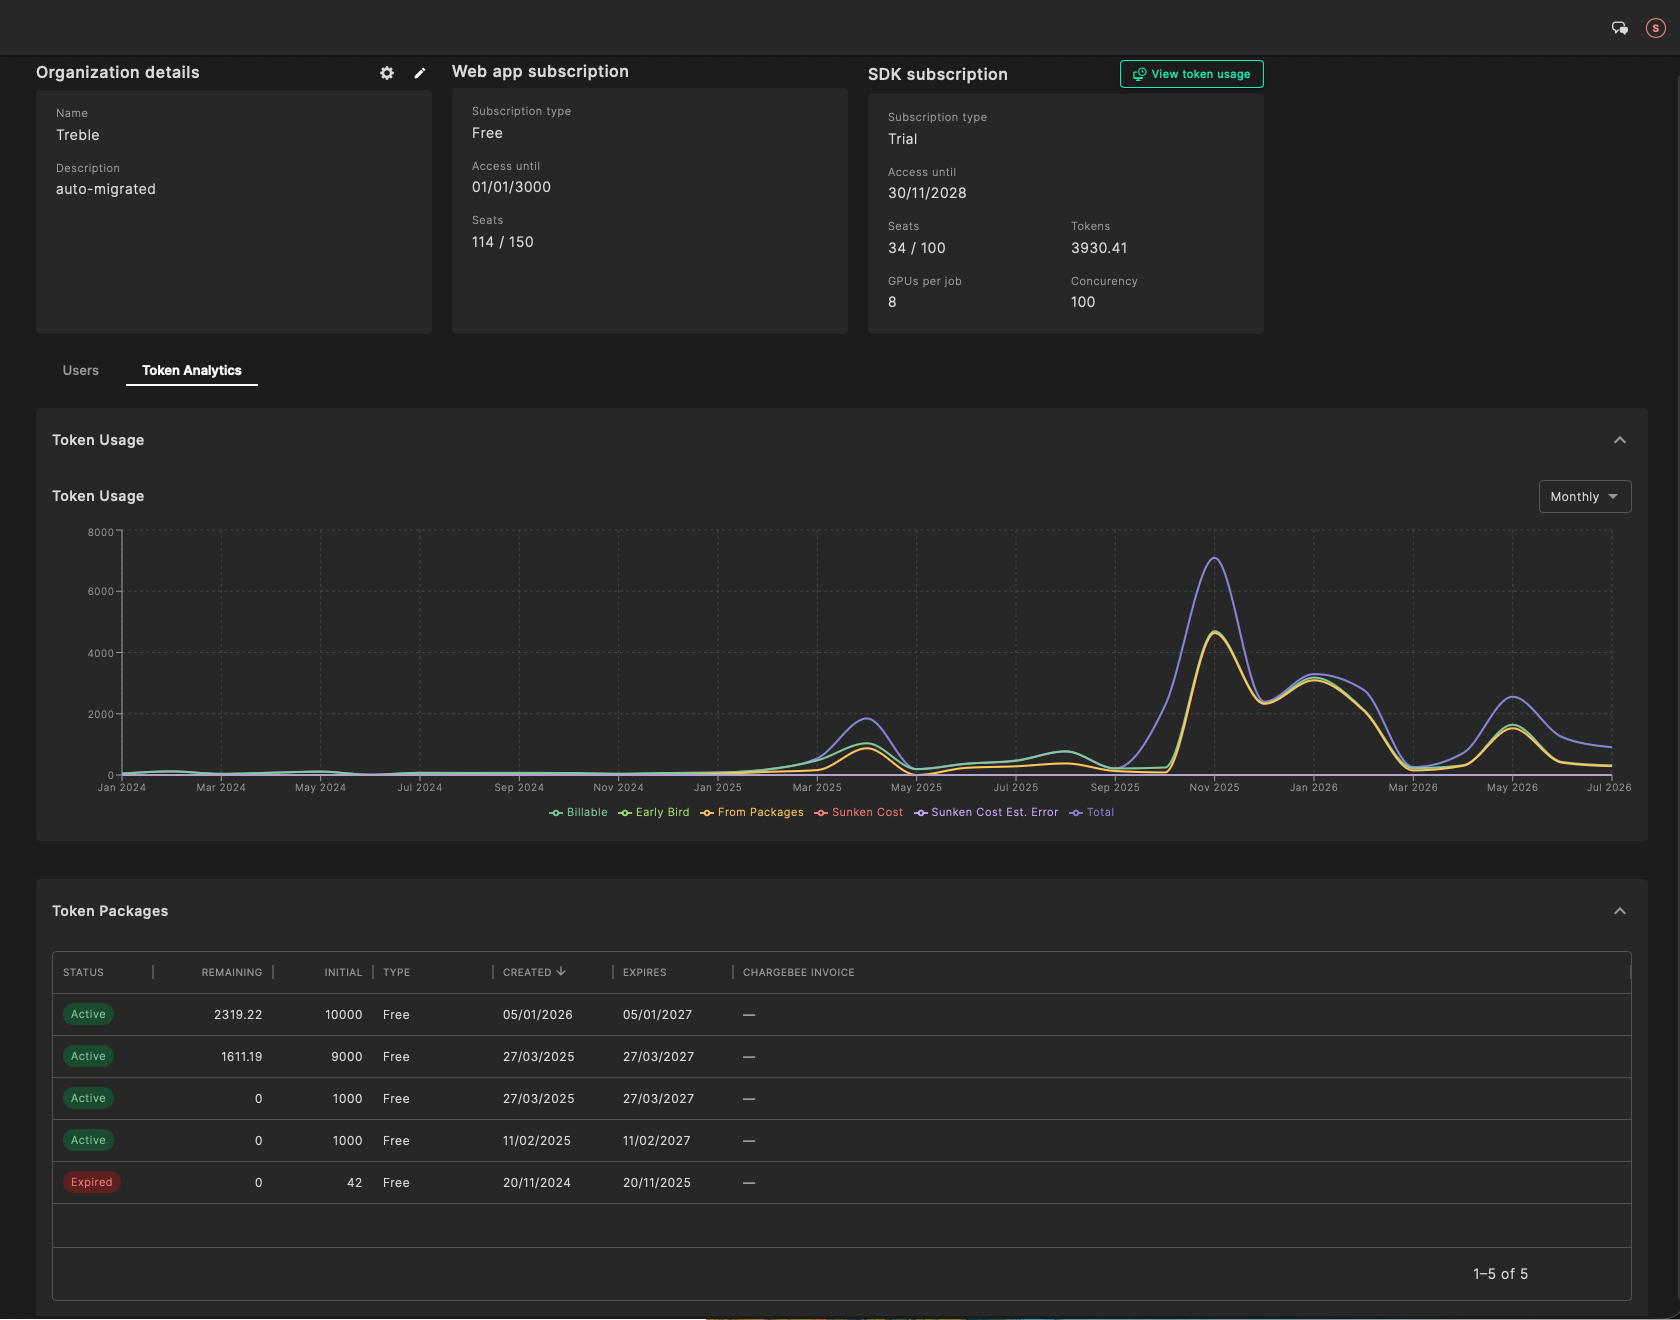Click expiry date 20/11/2025
This screenshot has width=1680, height=1320.
[657, 1183]
